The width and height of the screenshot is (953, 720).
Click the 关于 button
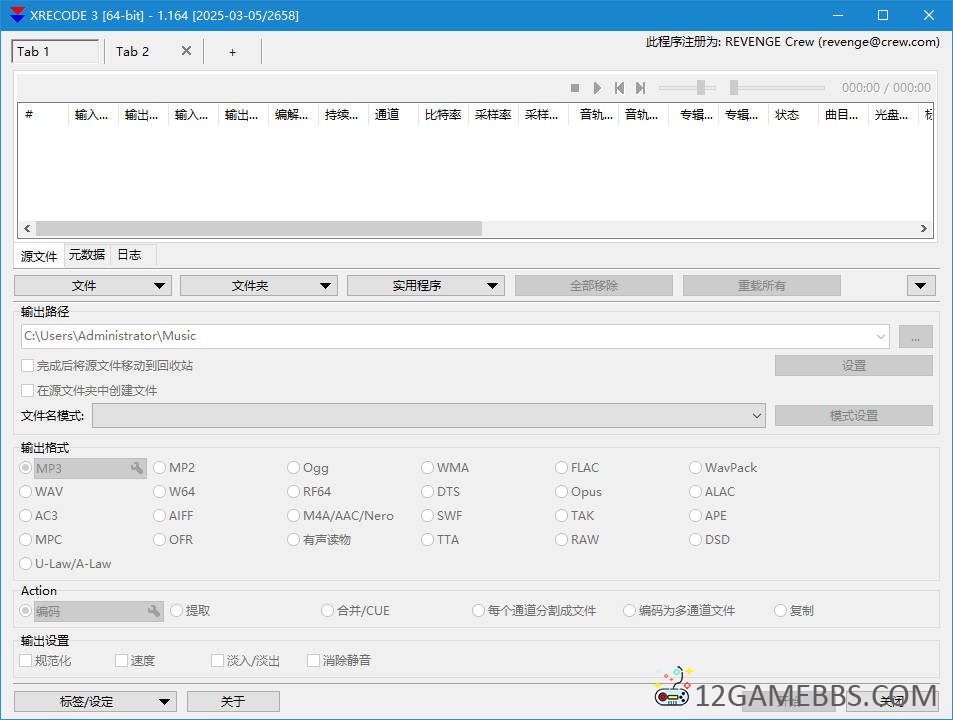(232, 702)
